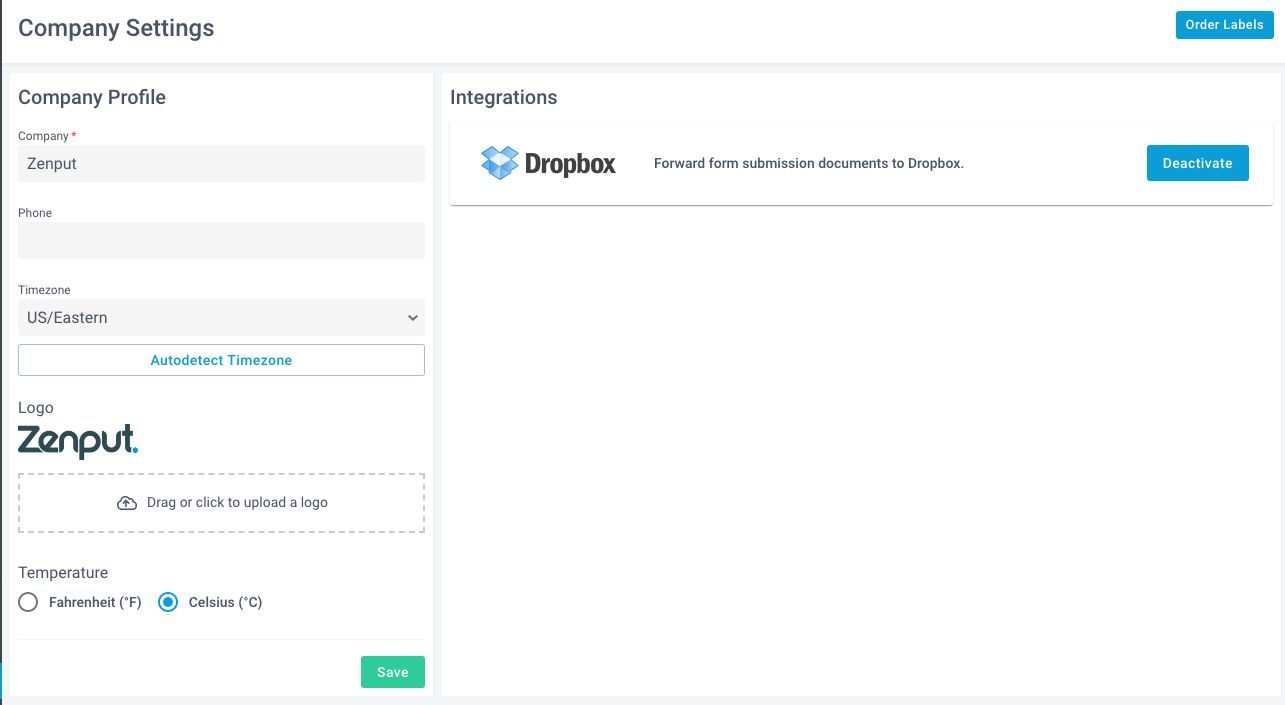Click the Fahrenheit (°F) label text
The height and width of the screenshot is (705, 1285).
(95, 603)
